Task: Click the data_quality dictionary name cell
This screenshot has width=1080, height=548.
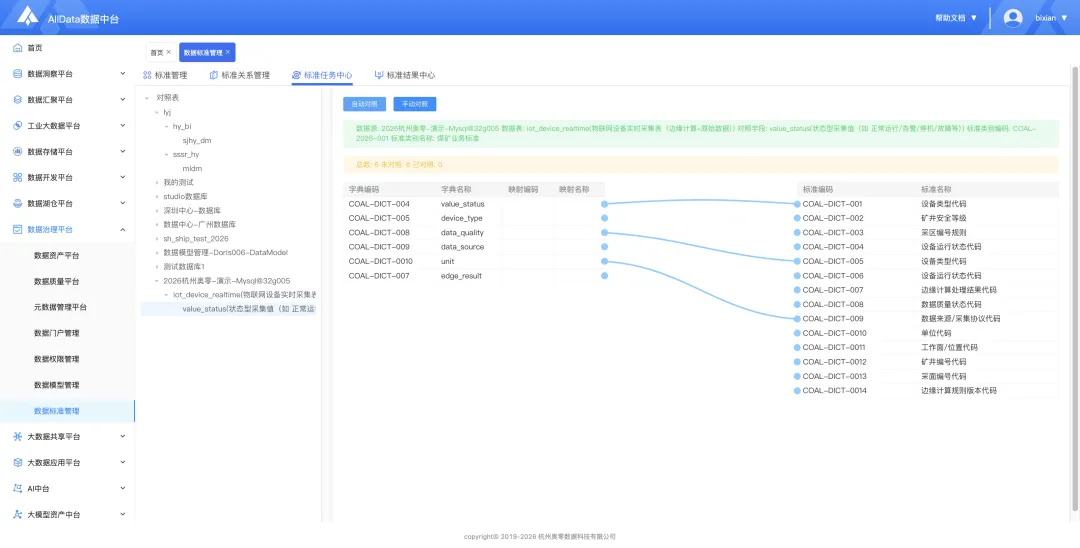Action: [462, 233]
